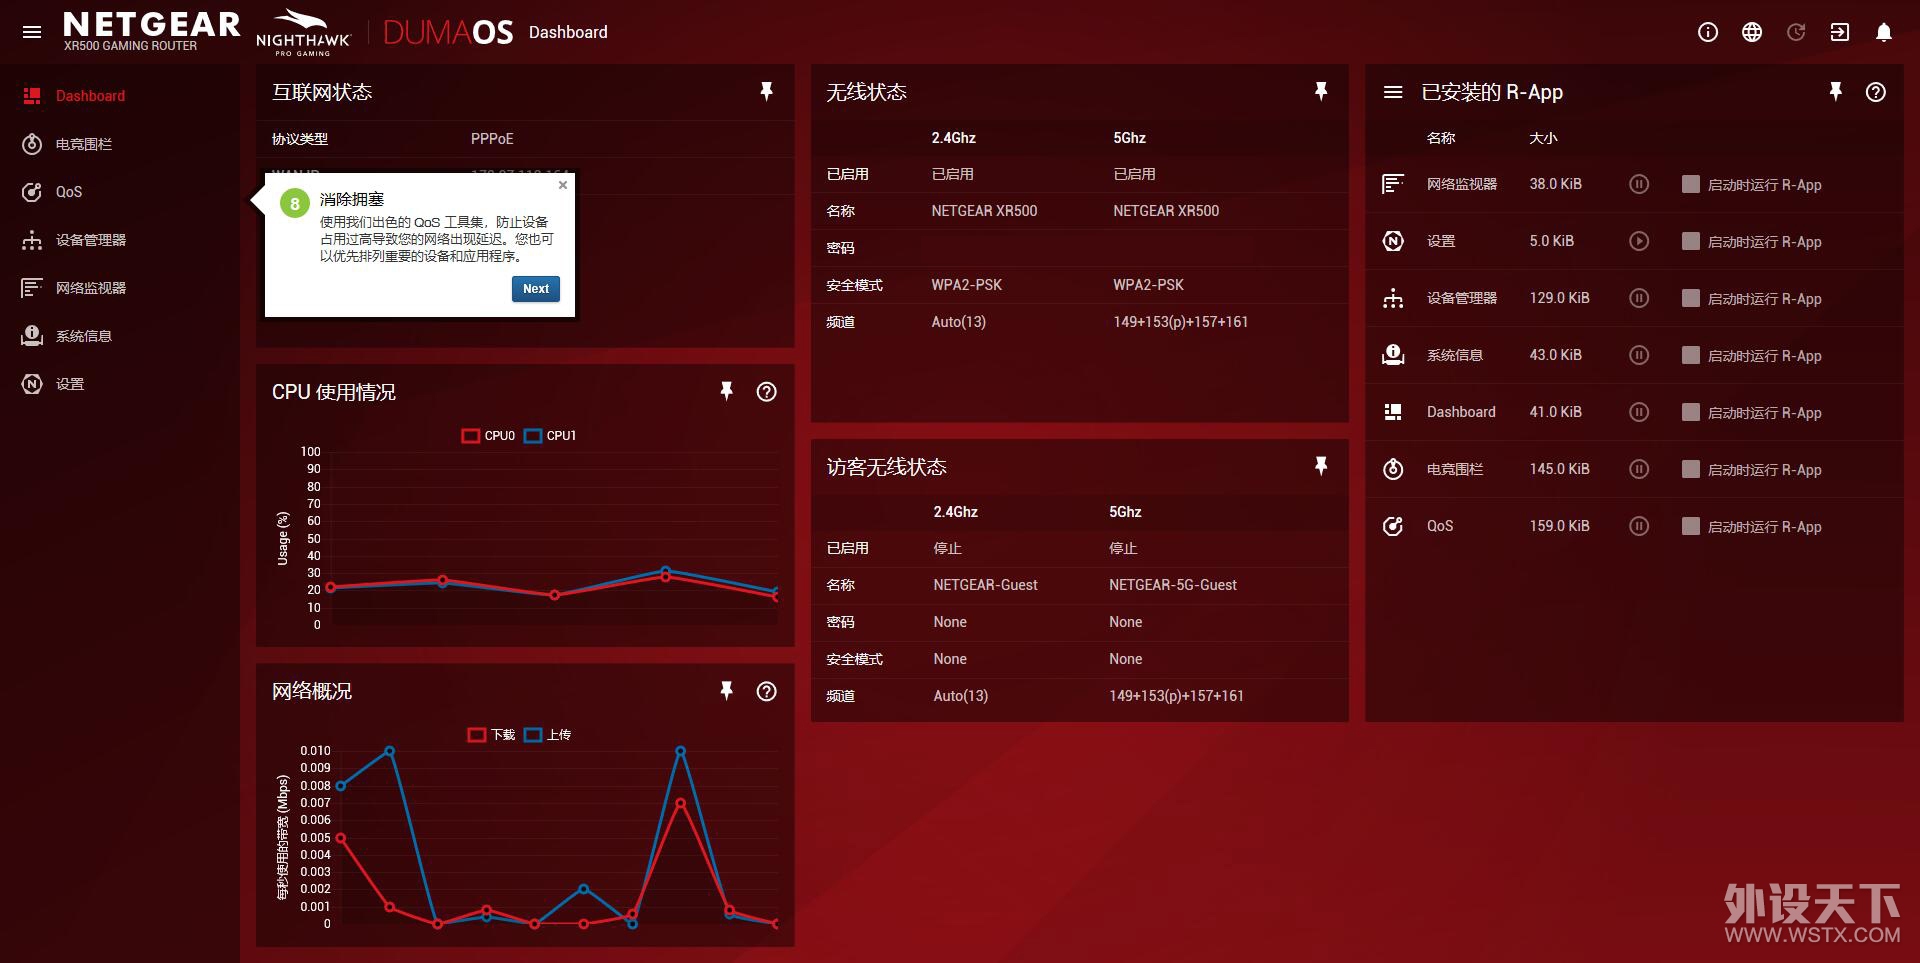
Task: Open 电竞围栏 in the sidebar
Action: [x=120, y=144]
